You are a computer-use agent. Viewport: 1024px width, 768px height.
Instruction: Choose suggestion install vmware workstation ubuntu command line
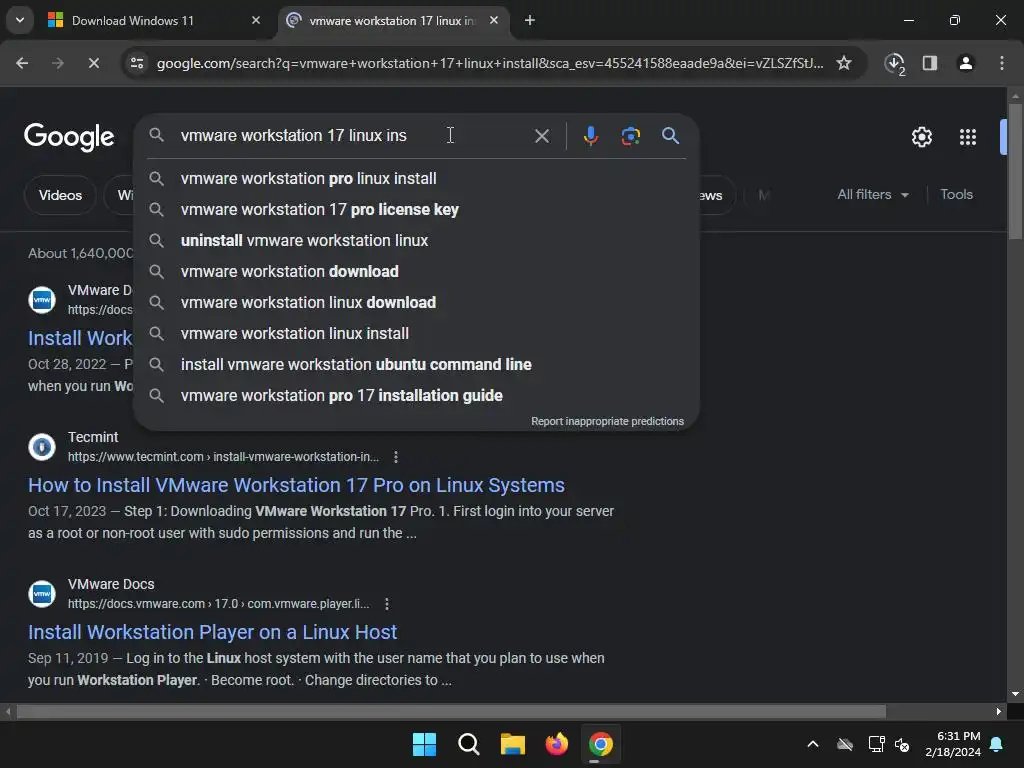pyautogui.click(x=416, y=364)
